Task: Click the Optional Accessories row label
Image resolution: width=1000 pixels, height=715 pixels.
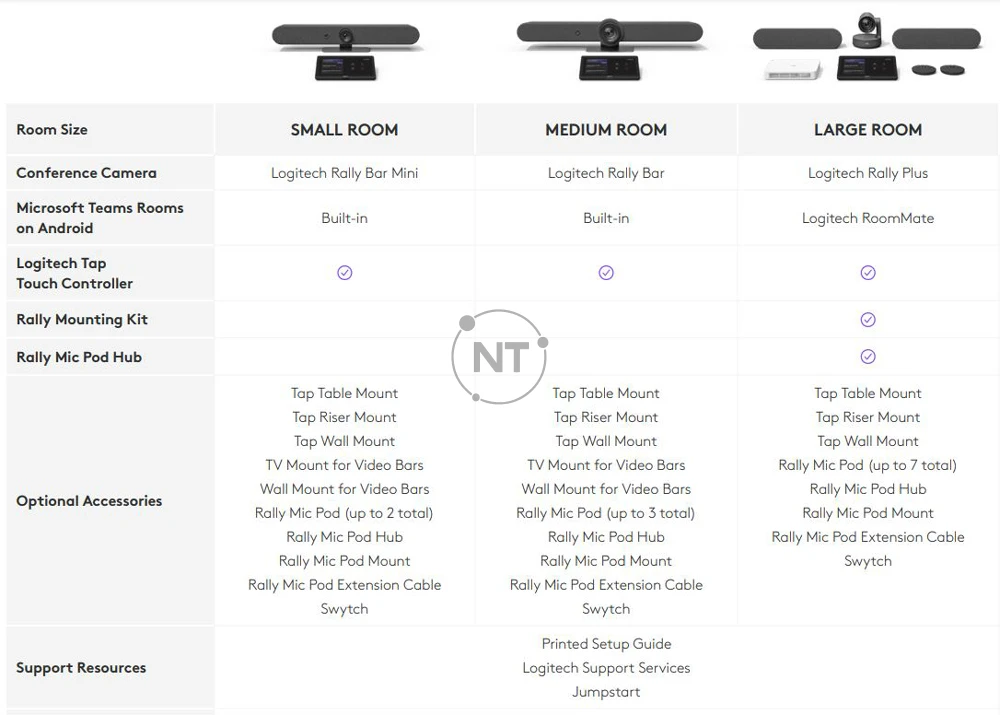Action: [x=89, y=501]
